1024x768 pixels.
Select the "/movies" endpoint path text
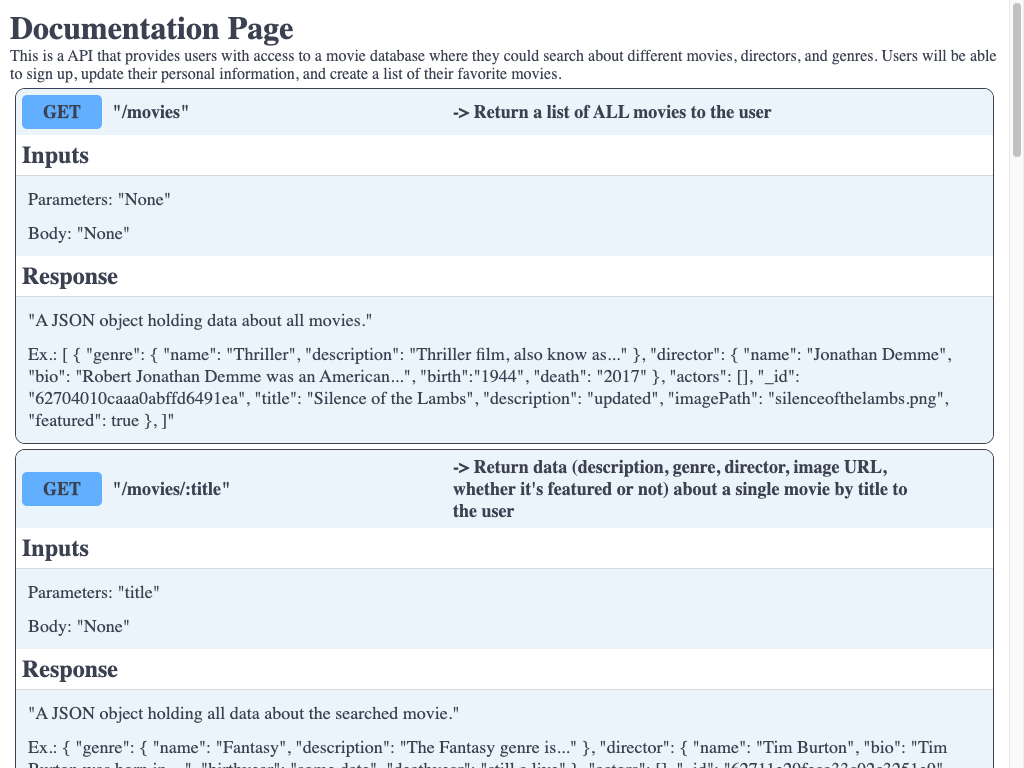(x=151, y=112)
